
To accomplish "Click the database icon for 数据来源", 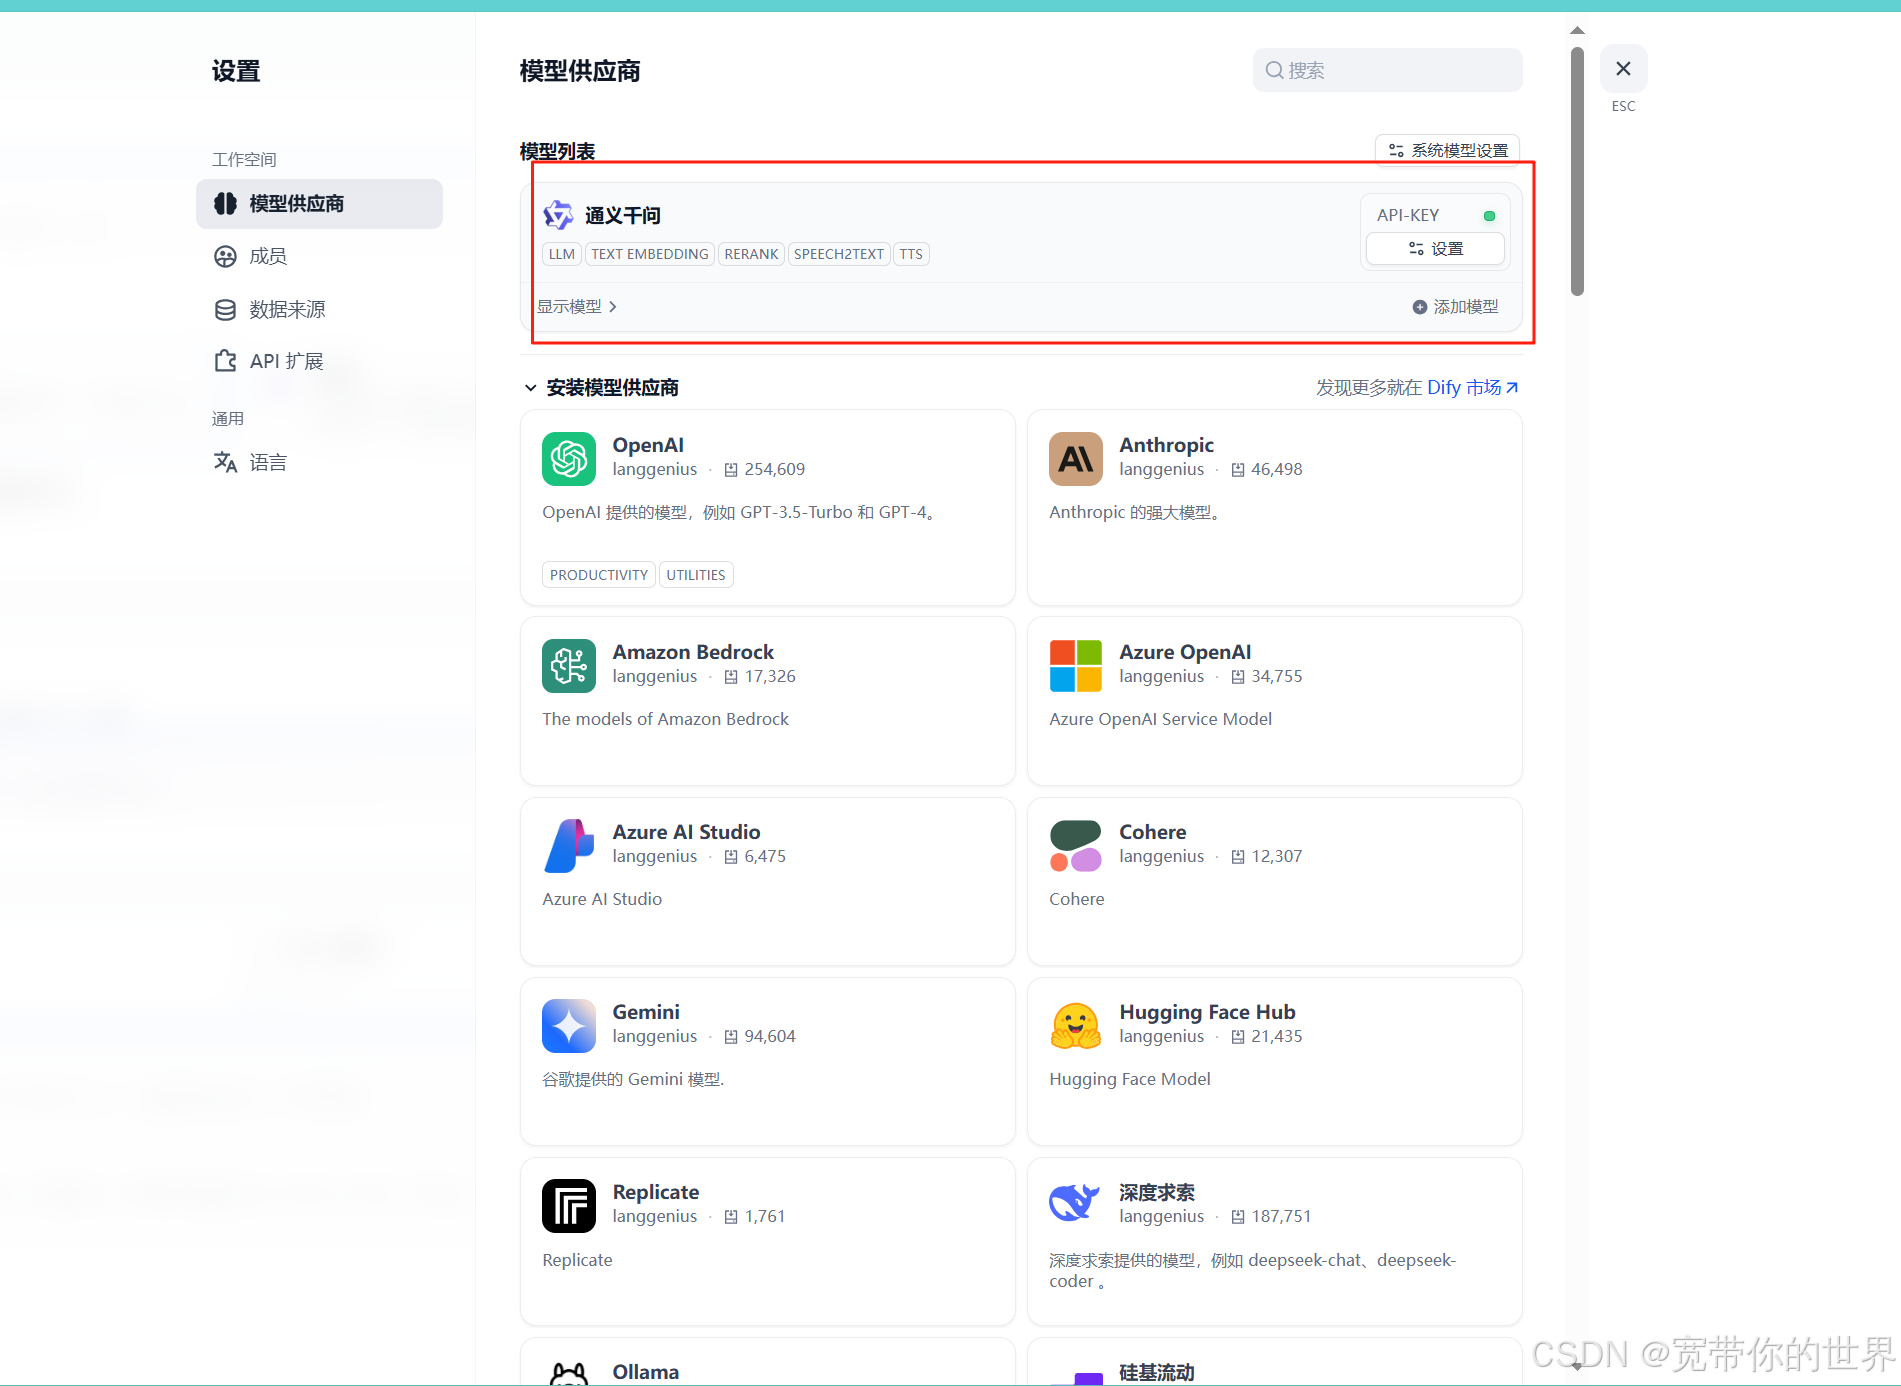I will coord(225,310).
